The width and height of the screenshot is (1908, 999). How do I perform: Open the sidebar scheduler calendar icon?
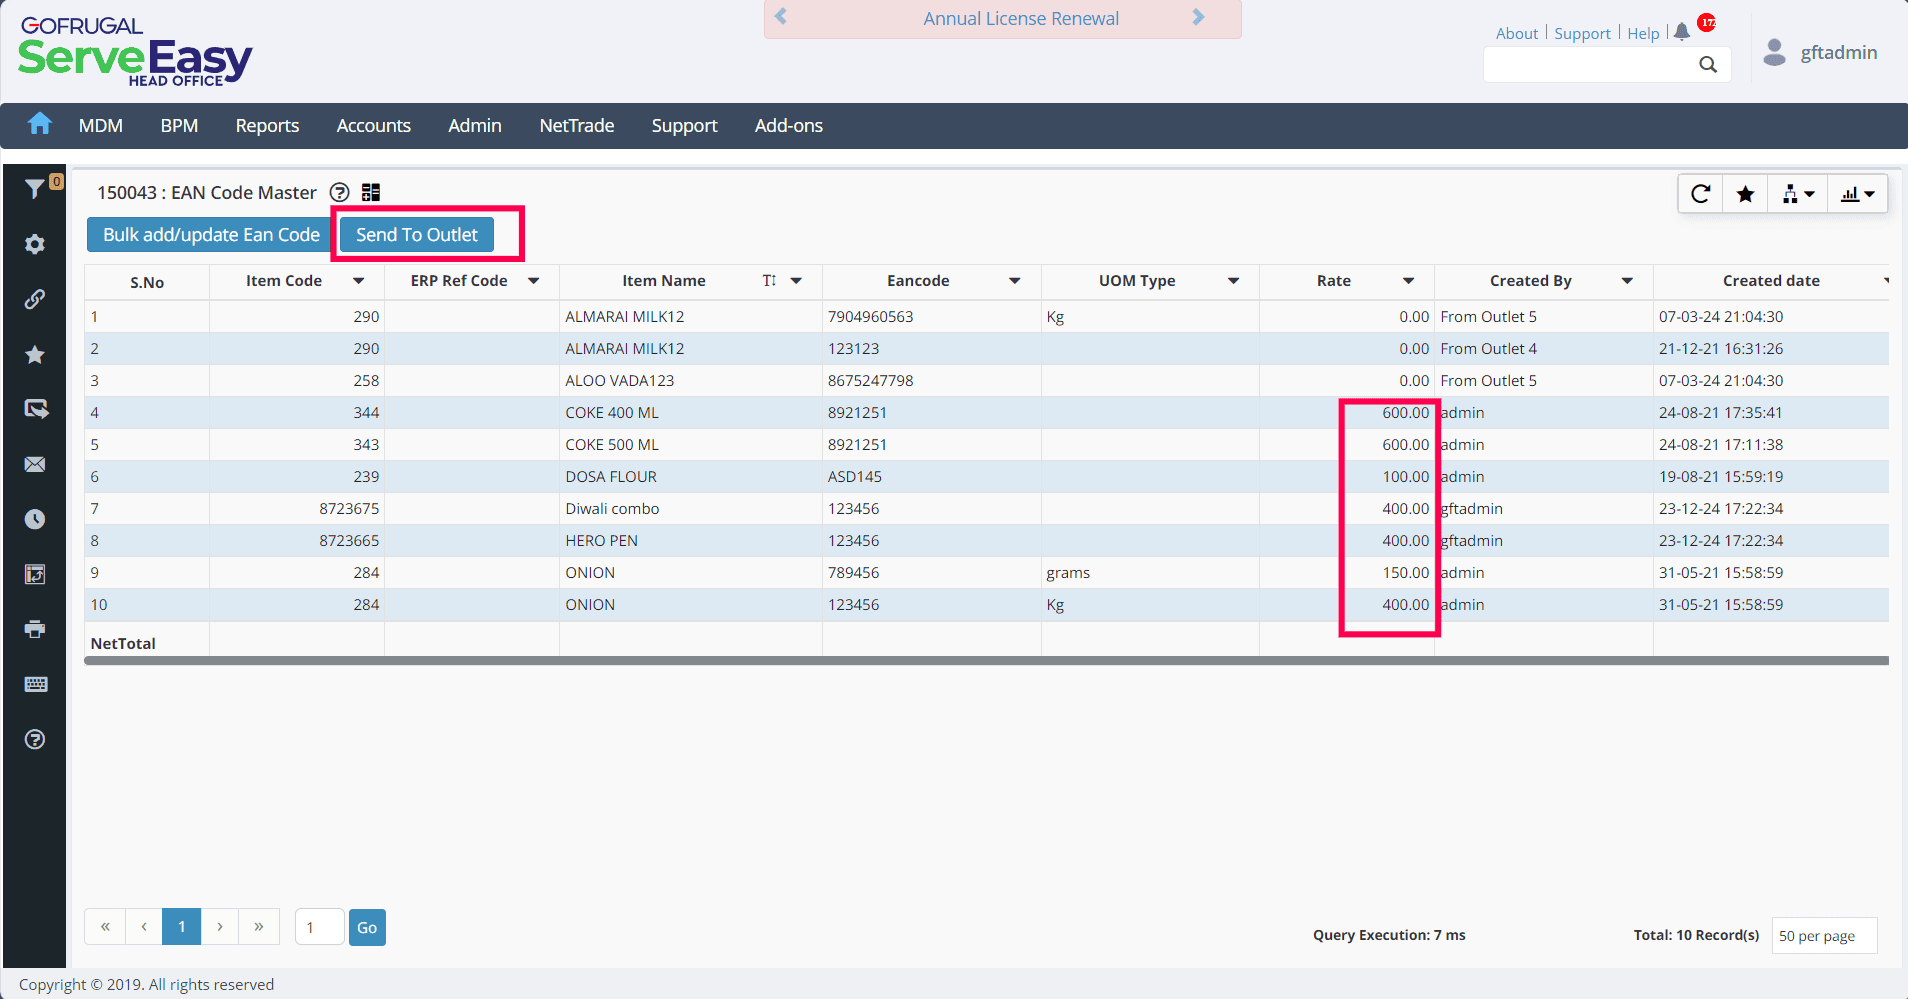(x=35, y=574)
